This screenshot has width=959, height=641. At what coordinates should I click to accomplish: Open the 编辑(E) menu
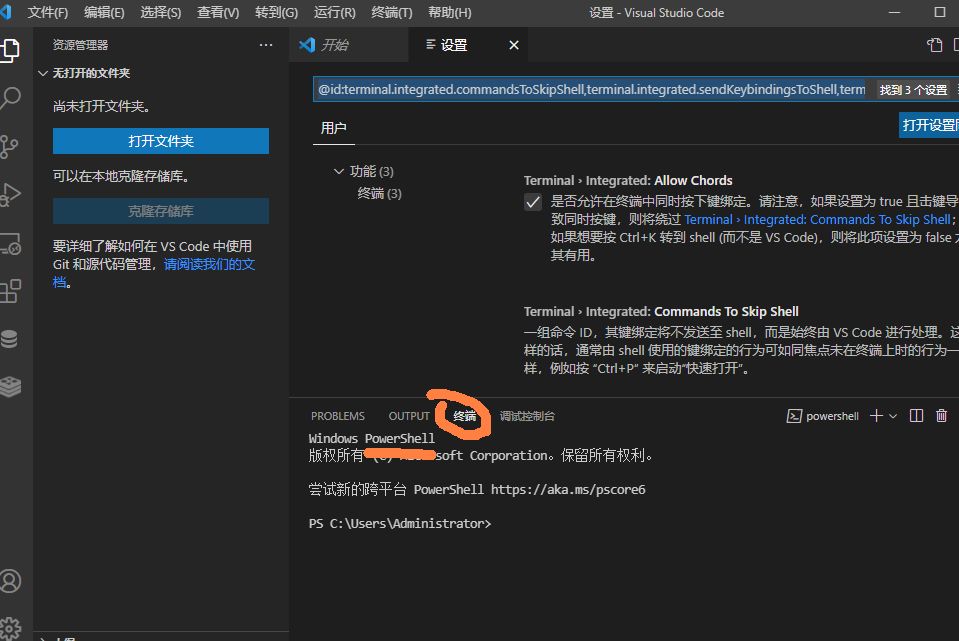click(104, 12)
